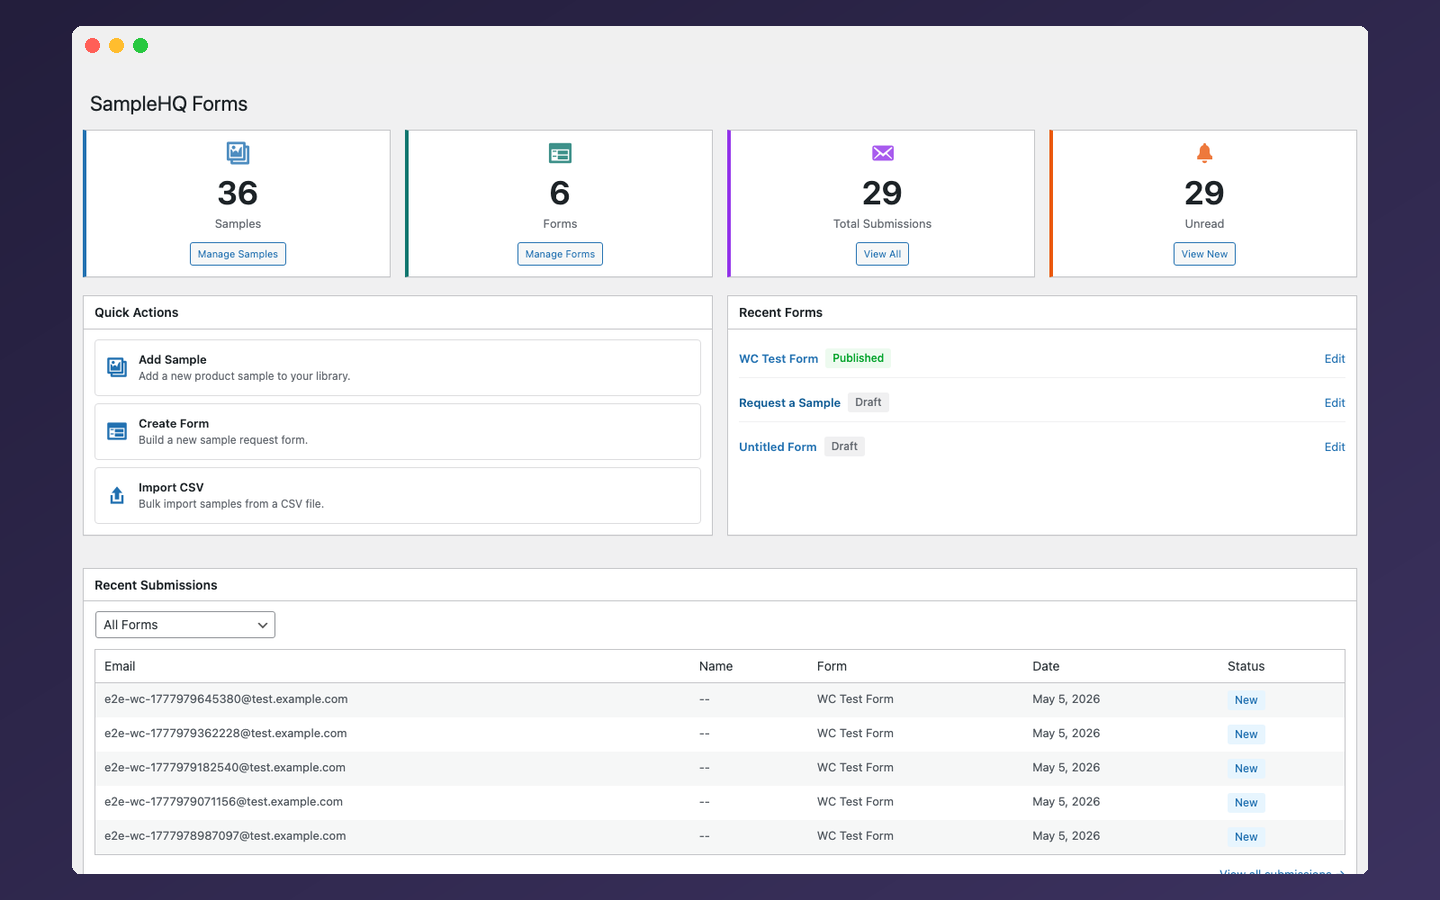The image size is (1440, 900).
Task: Click the View New unread button
Action: click(1204, 254)
